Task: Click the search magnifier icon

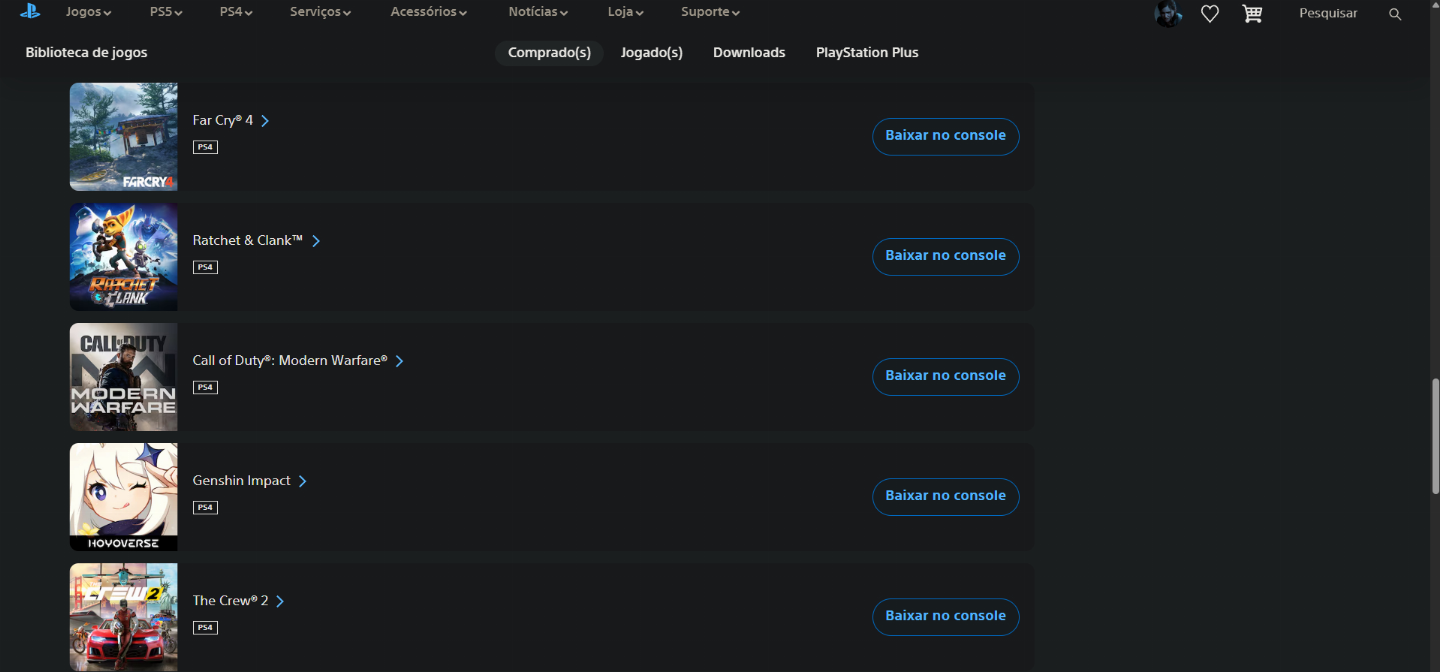Action: 1395,14
